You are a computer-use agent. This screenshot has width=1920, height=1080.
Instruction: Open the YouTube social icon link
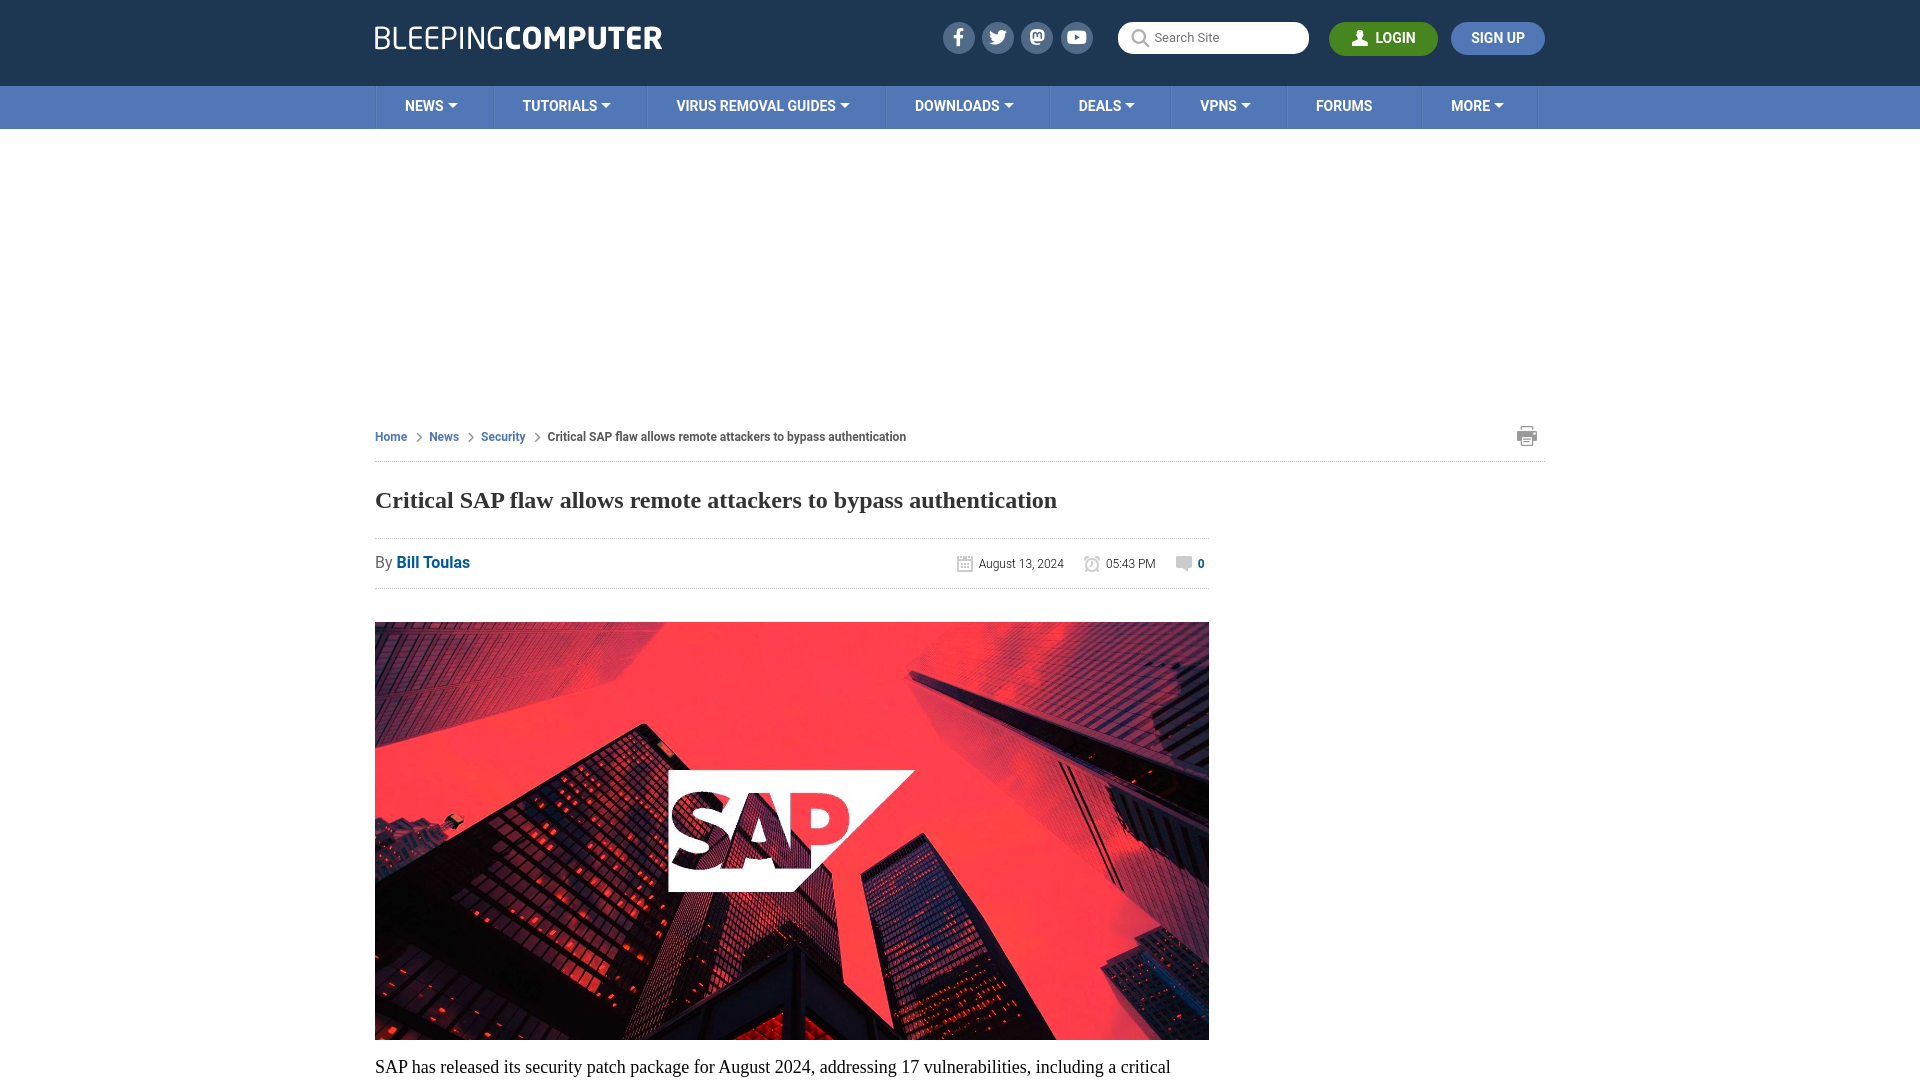coord(1076,37)
